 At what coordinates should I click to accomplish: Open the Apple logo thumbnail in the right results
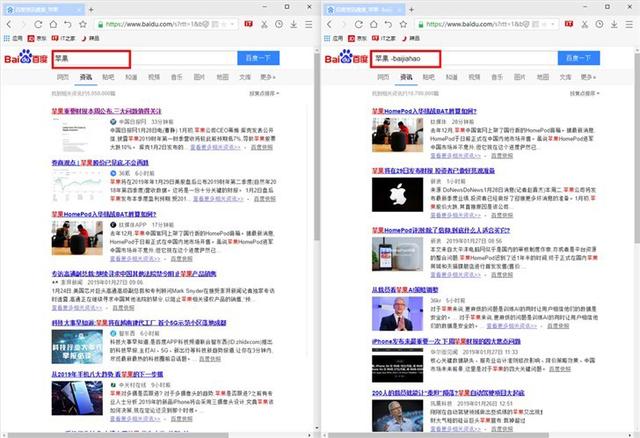(x=397, y=194)
